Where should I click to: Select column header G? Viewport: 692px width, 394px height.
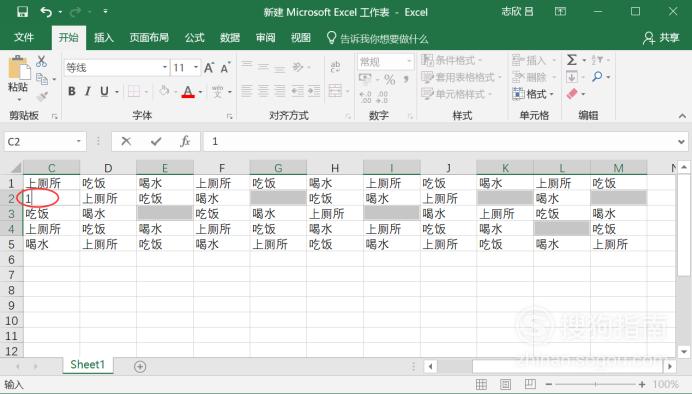[278, 168]
